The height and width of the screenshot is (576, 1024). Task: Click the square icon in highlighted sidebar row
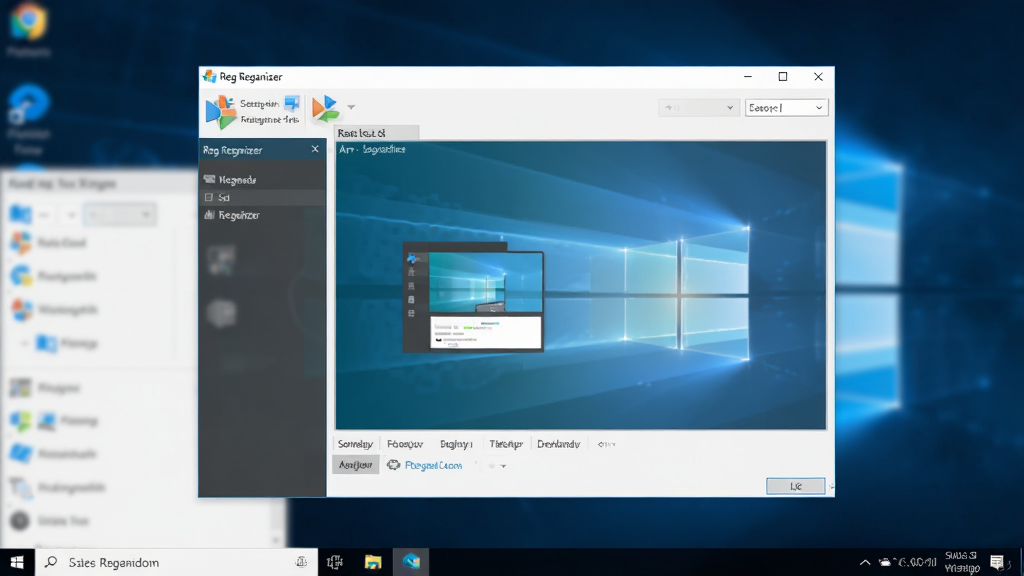coord(209,197)
